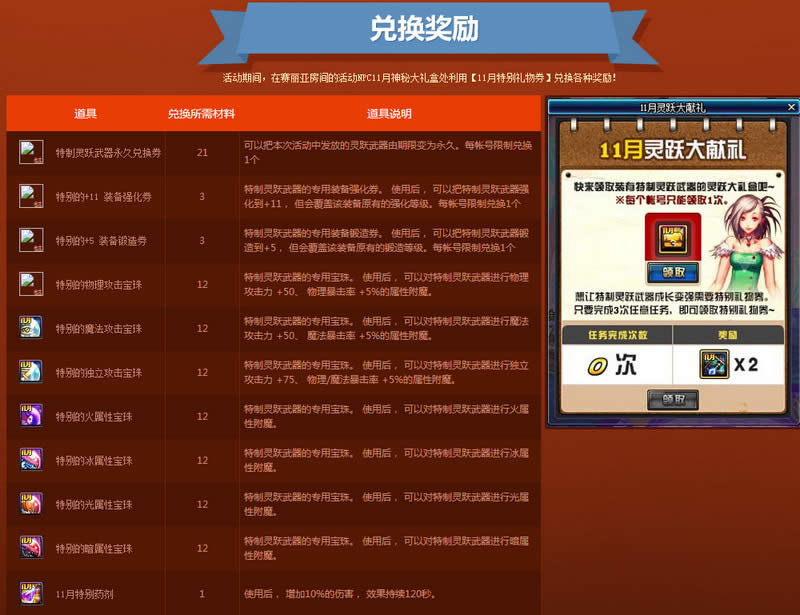Click the broken image for +11 装备强化券
The width and height of the screenshot is (800, 615).
[x=31, y=195]
